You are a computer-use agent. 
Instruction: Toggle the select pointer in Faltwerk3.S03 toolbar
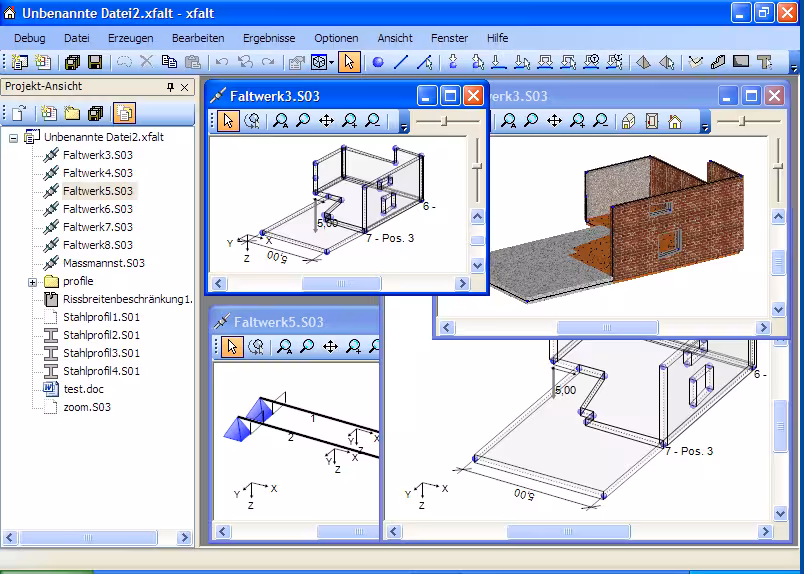pos(229,121)
